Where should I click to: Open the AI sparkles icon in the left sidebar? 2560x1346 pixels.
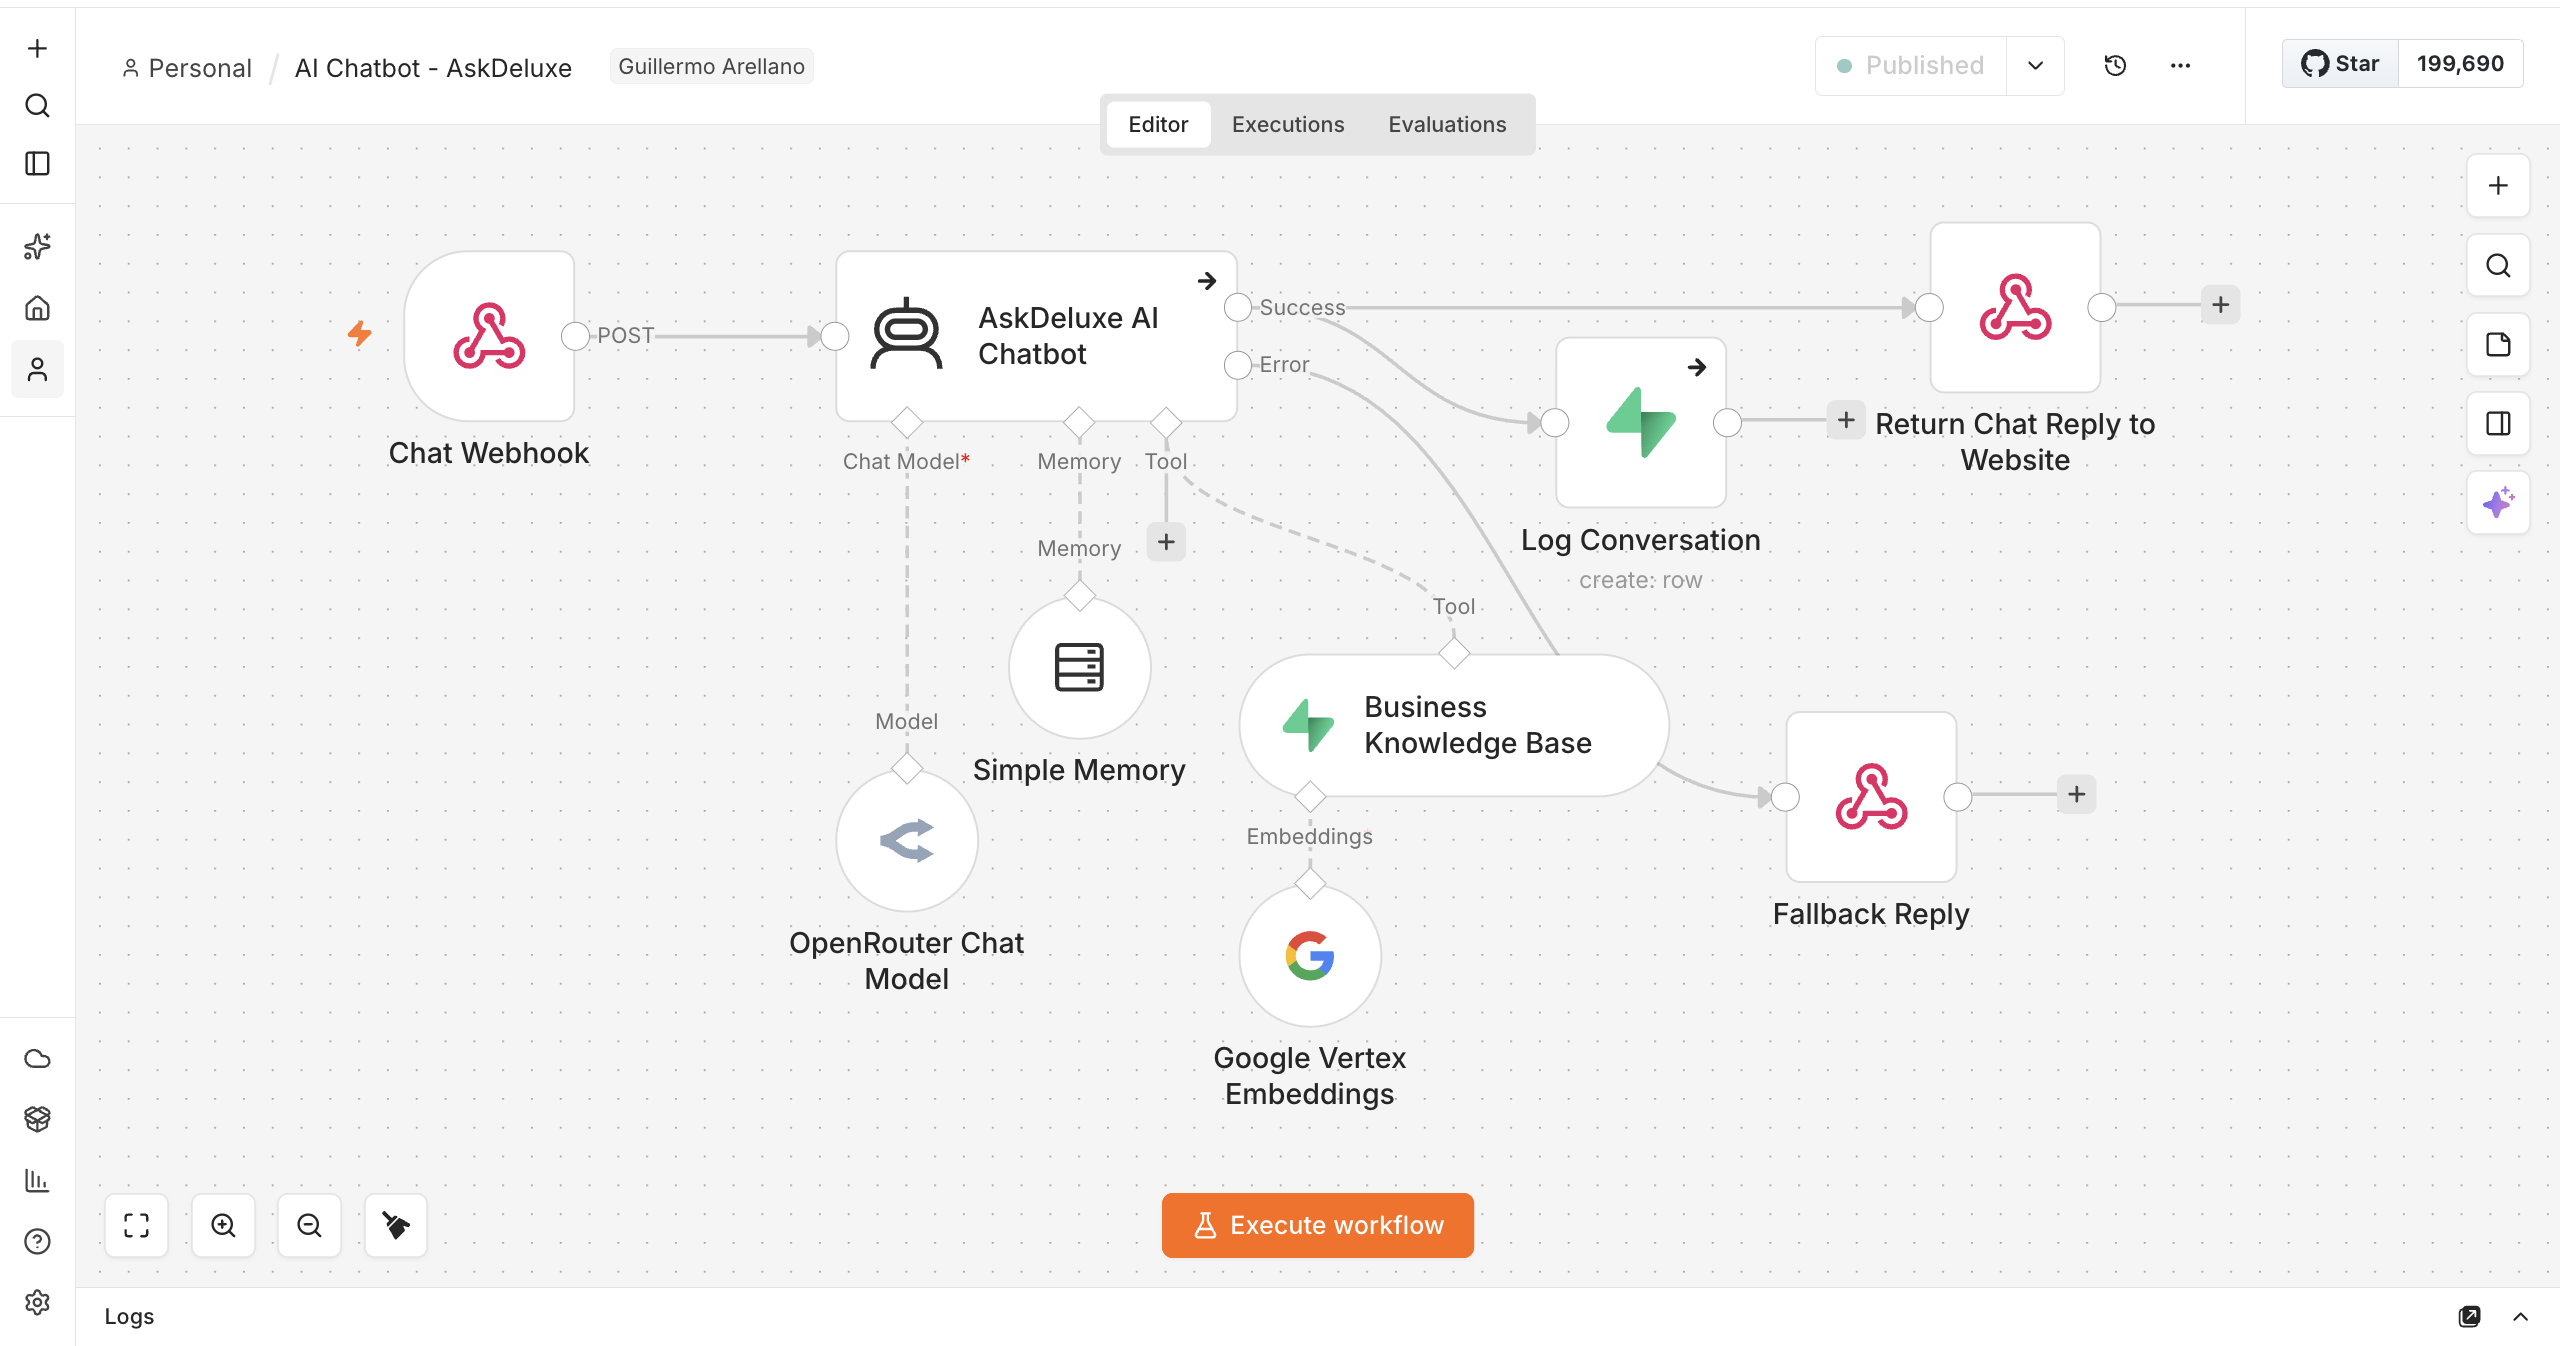point(37,246)
